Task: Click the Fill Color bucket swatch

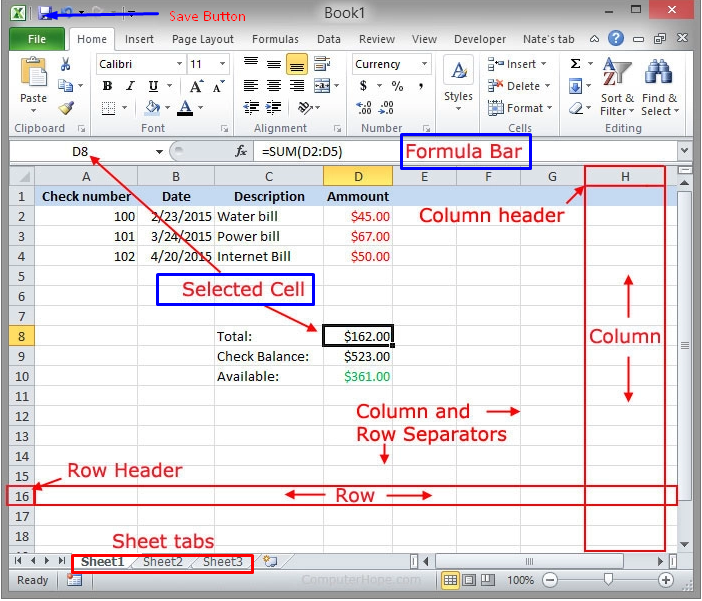Action: coord(153,108)
